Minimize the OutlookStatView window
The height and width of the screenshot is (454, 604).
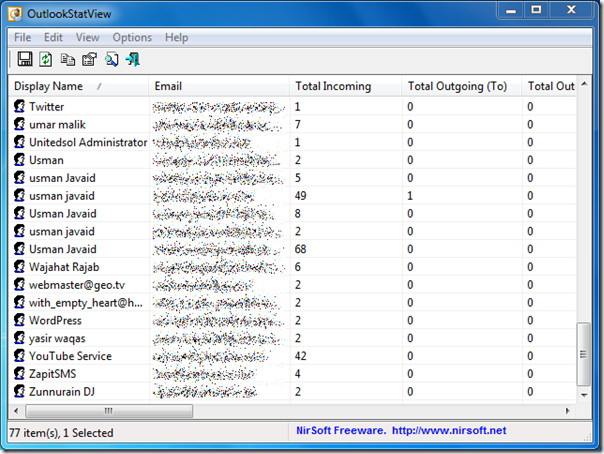click(511, 10)
